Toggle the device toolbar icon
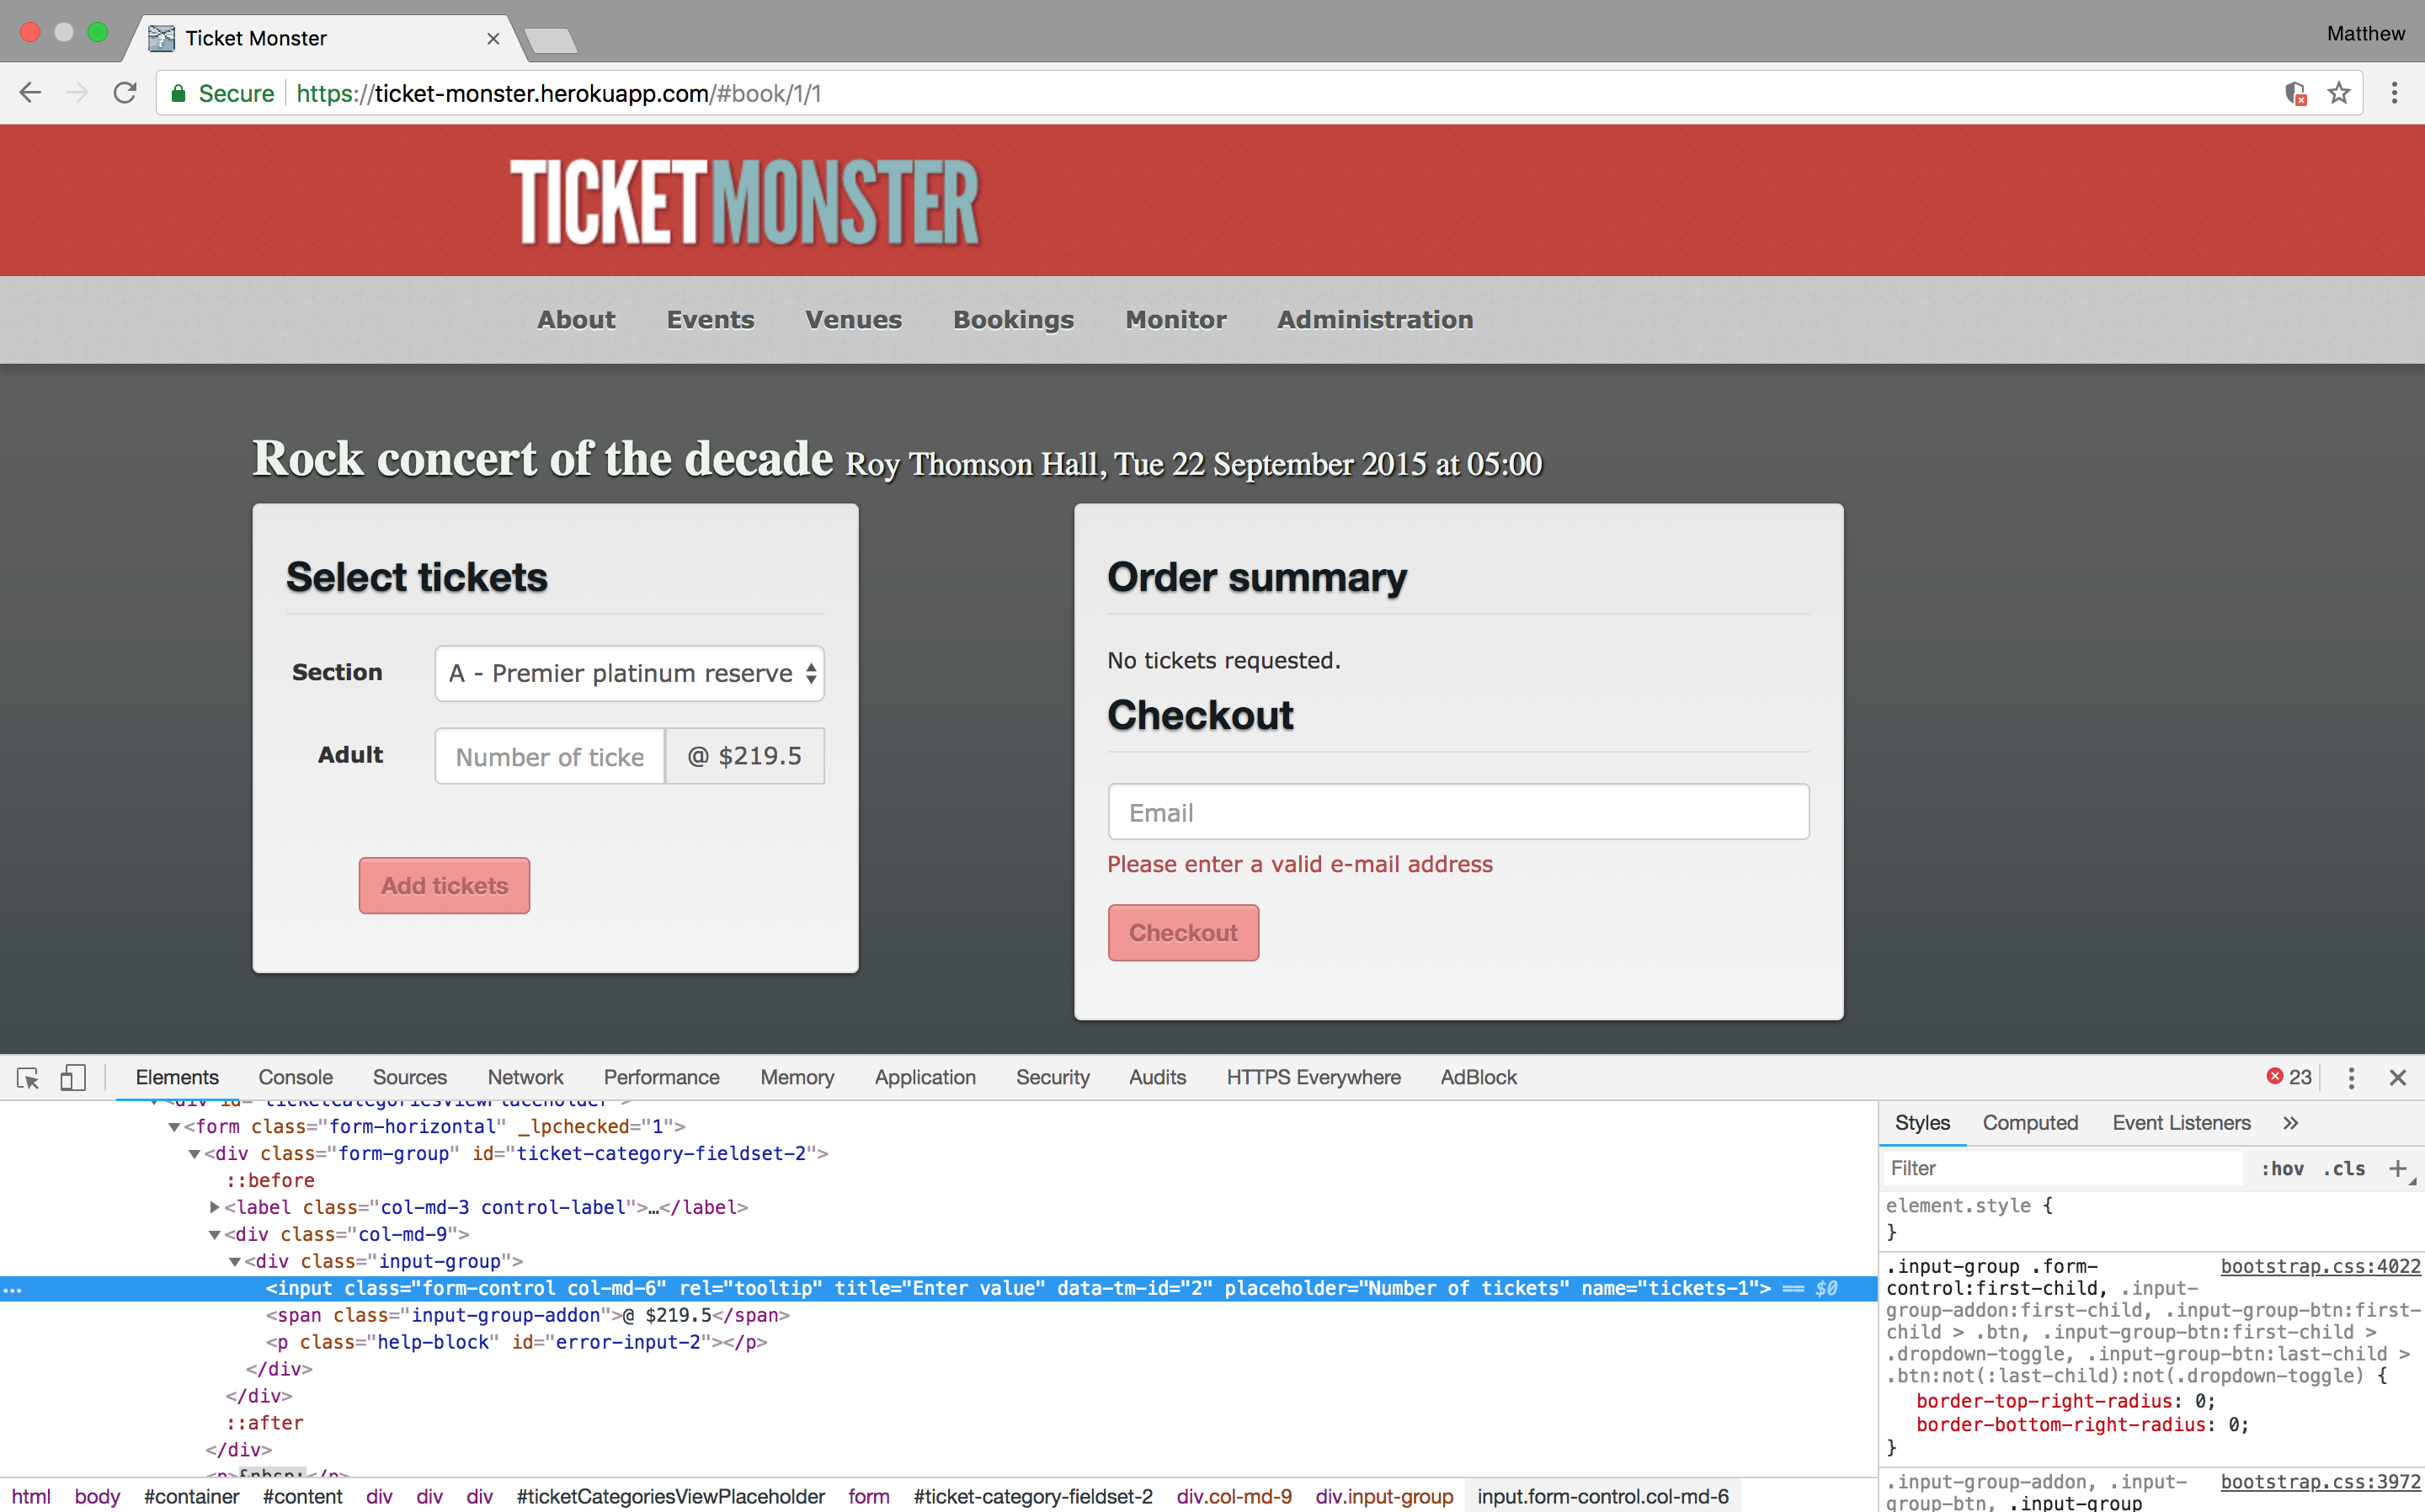 [72, 1078]
